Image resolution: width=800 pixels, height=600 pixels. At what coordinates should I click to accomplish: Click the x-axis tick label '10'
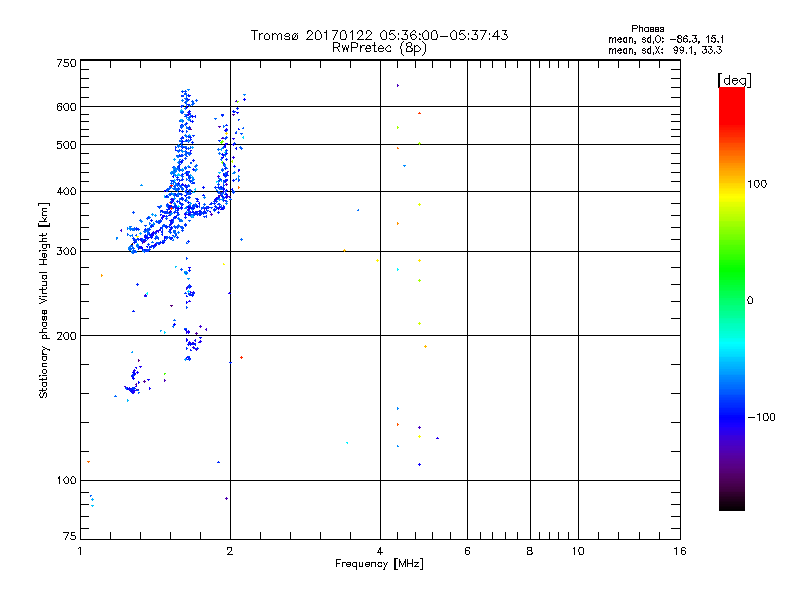578,551
